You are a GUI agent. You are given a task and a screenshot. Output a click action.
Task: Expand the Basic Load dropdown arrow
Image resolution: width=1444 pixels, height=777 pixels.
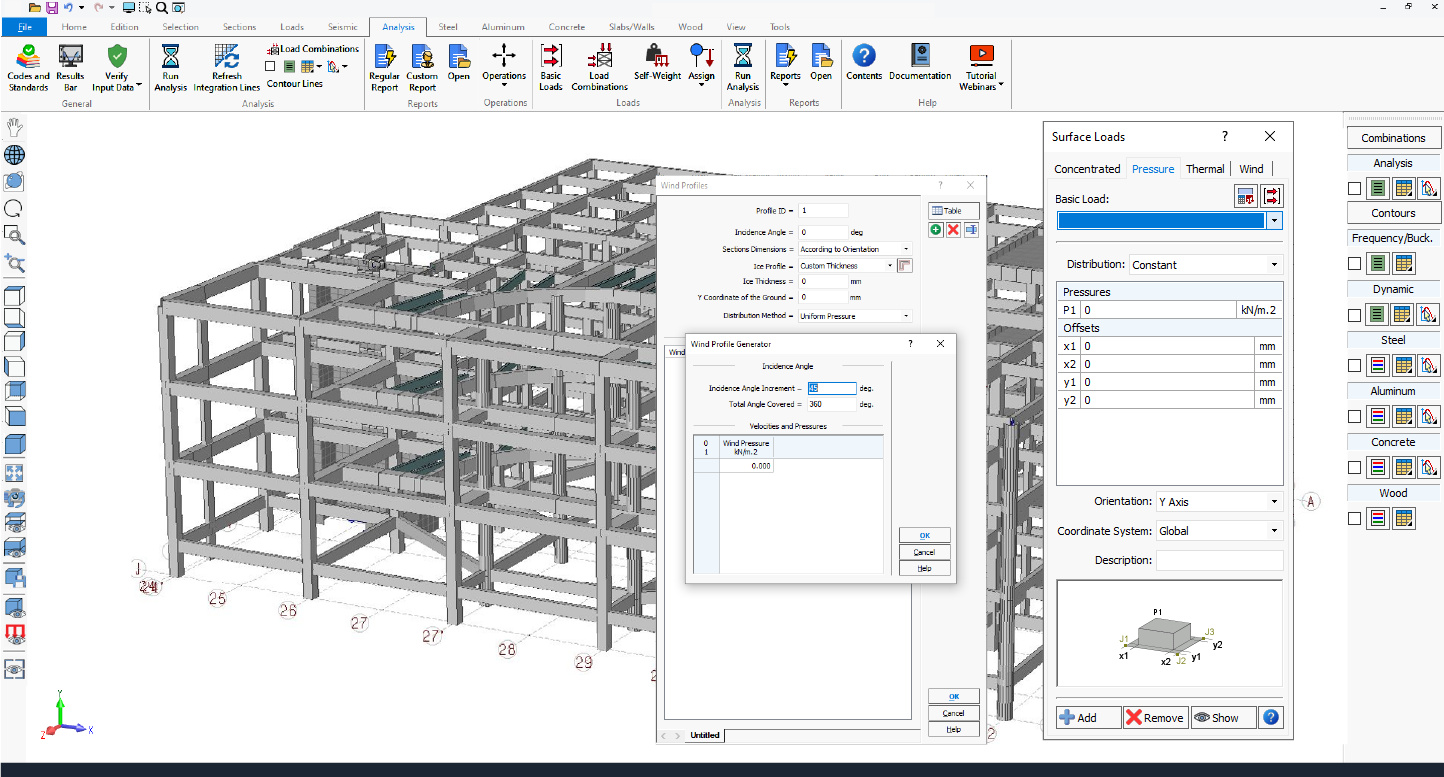[1274, 221]
